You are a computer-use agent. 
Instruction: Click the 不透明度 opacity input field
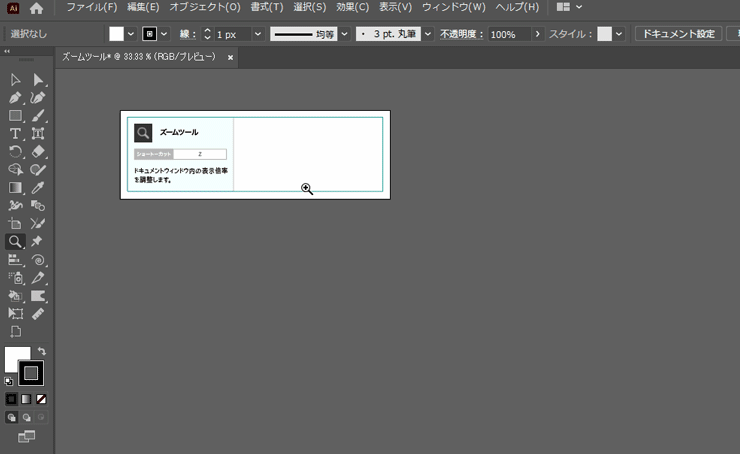click(x=509, y=34)
